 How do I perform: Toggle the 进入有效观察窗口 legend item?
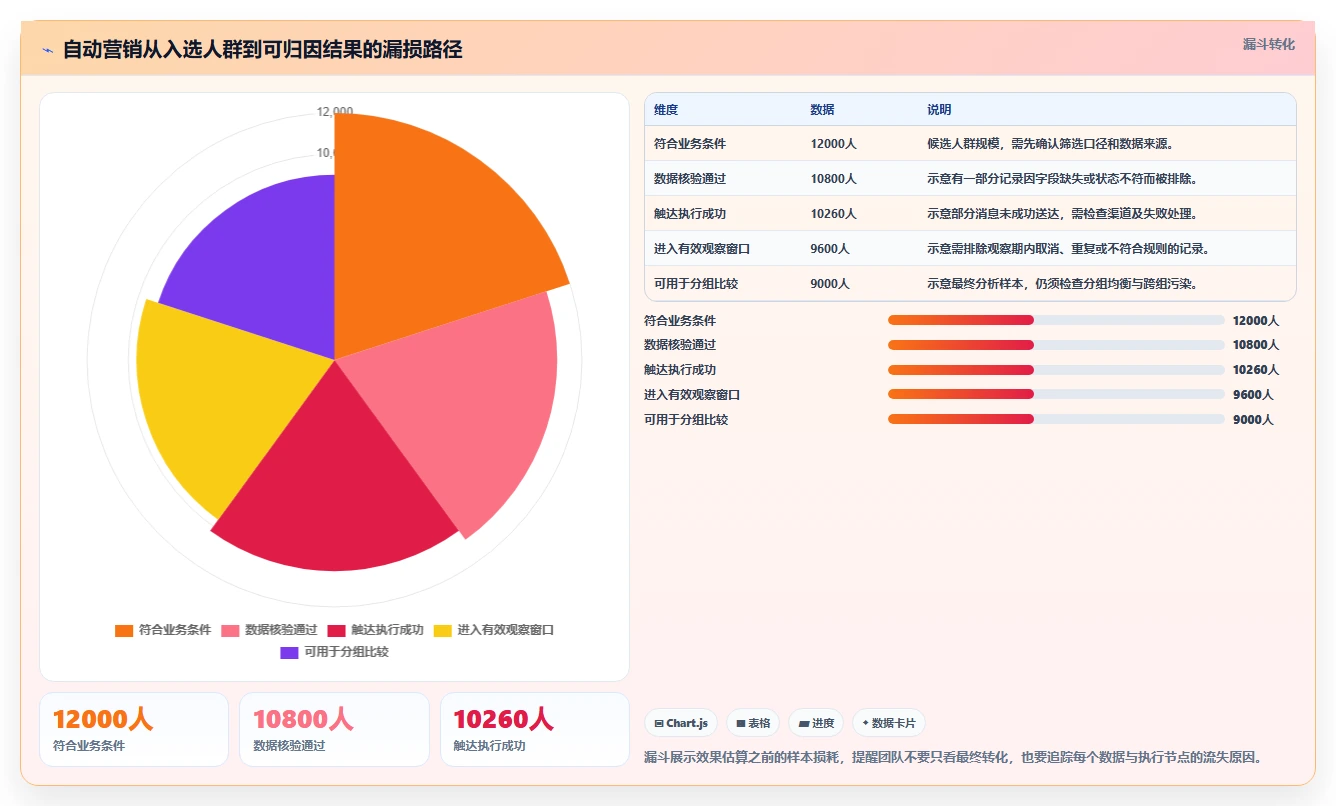click(x=493, y=630)
